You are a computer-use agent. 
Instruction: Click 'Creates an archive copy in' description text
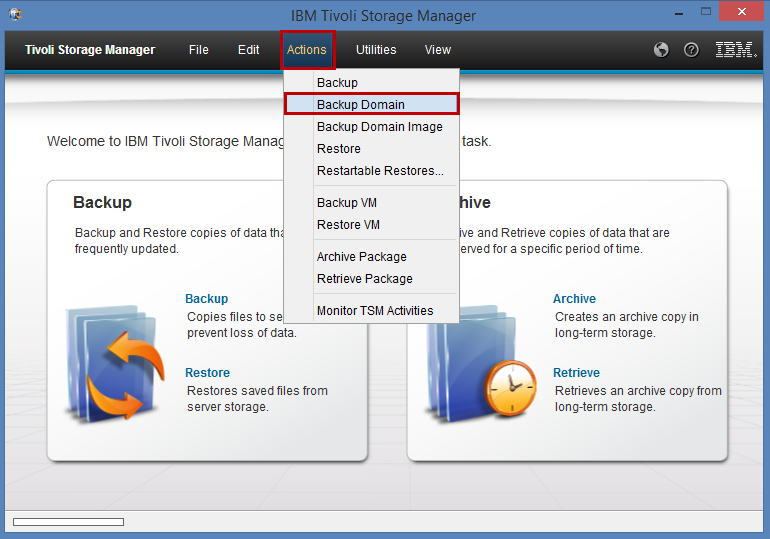[x=627, y=317]
